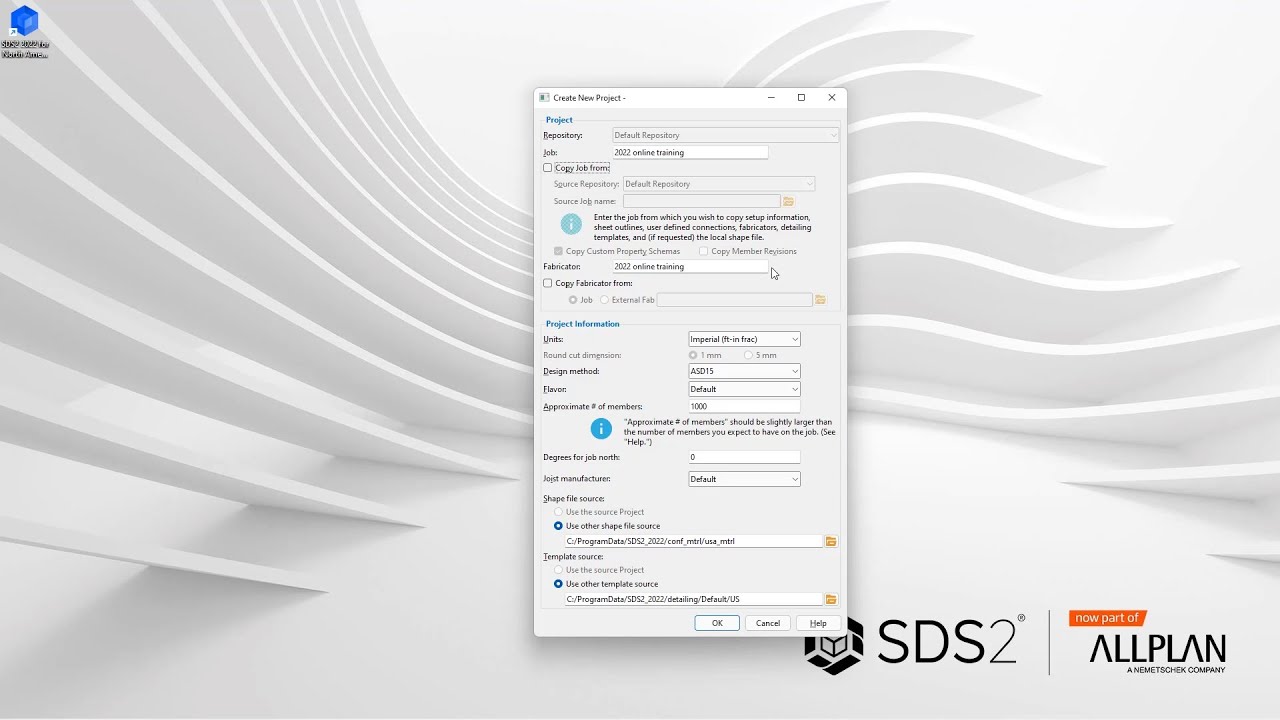Click the info icon beside Copy Job description
1280x720 pixels.
point(571,224)
